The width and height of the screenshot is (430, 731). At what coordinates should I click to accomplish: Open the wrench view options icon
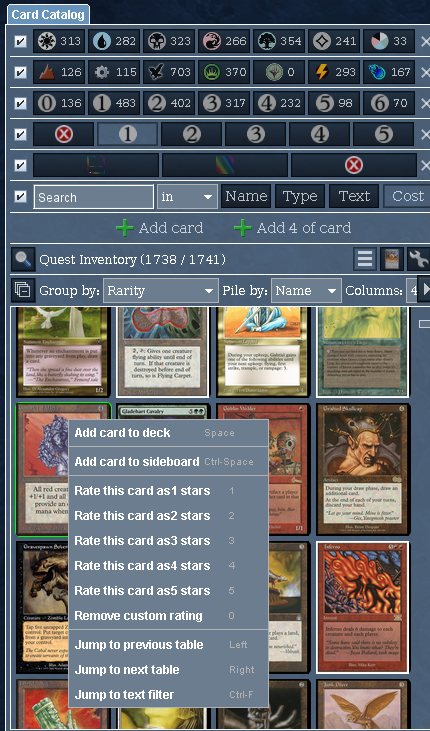coord(418,259)
